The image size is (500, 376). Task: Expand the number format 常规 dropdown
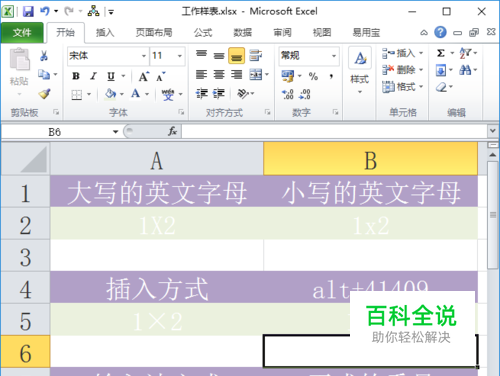(334, 56)
